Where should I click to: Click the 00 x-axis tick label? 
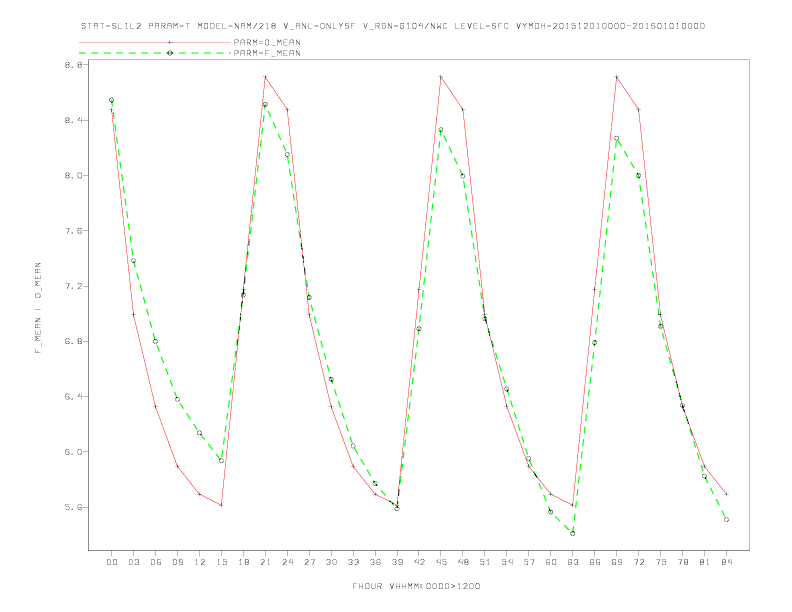tap(112, 562)
